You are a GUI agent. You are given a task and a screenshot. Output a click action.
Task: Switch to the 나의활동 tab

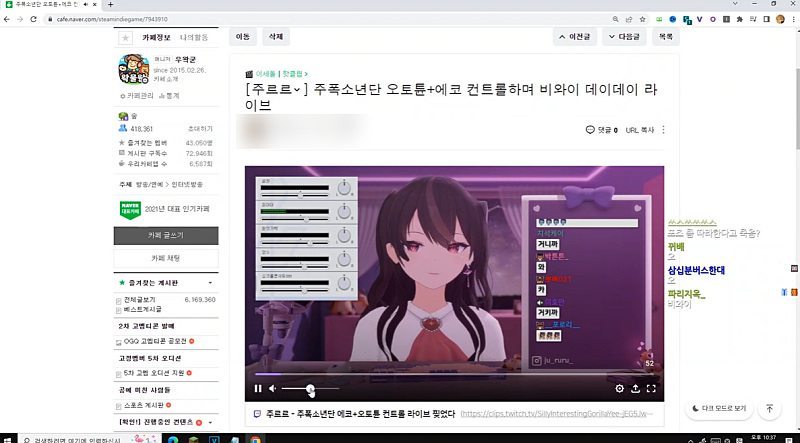(x=194, y=38)
